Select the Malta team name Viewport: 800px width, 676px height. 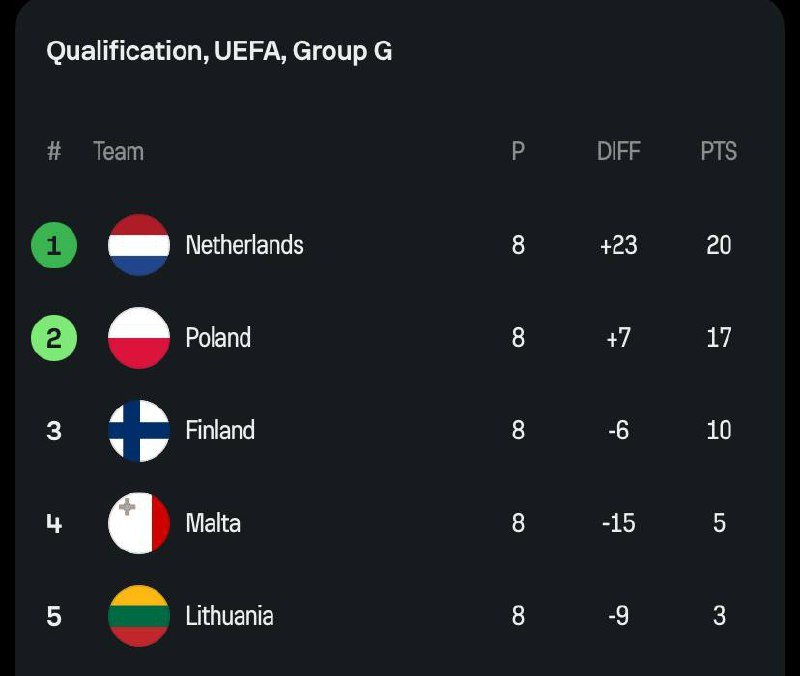213,523
